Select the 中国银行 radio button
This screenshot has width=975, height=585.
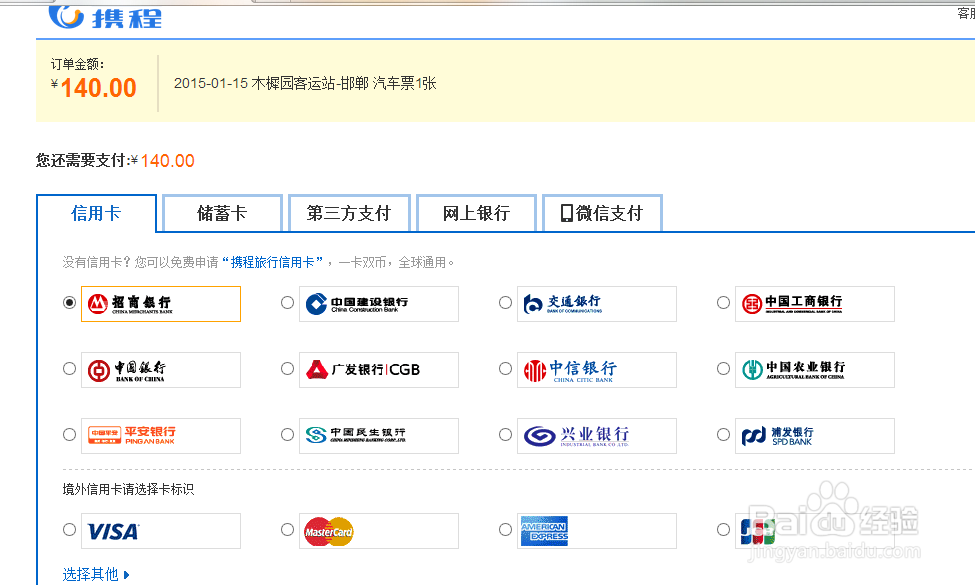point(70,369)
